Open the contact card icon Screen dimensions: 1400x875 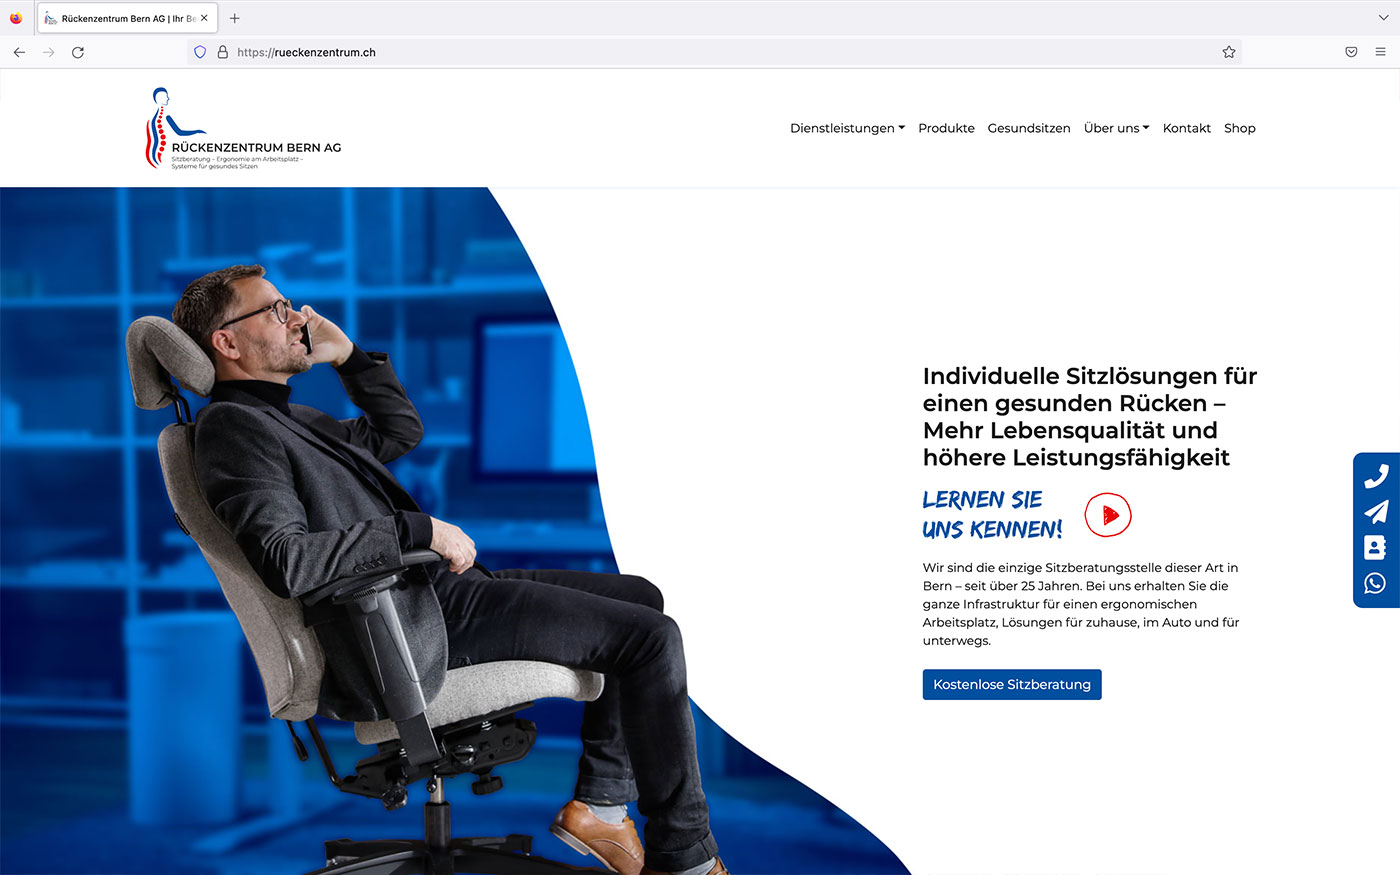1375,547
